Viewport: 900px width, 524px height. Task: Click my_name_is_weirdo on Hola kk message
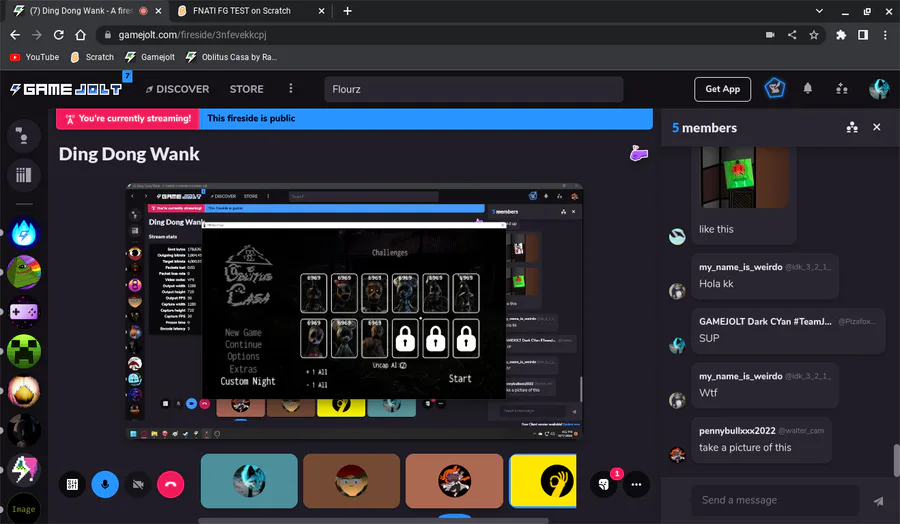740,267
